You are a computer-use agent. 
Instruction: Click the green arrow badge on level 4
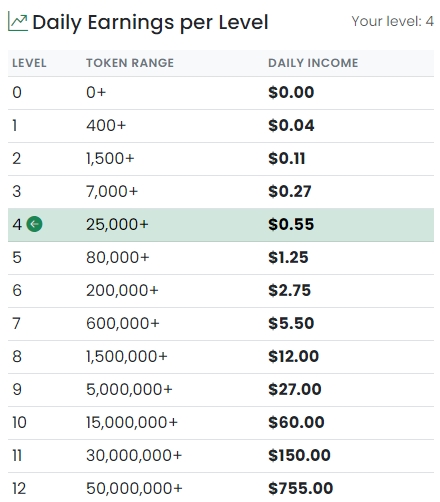[x=35, y=224]
